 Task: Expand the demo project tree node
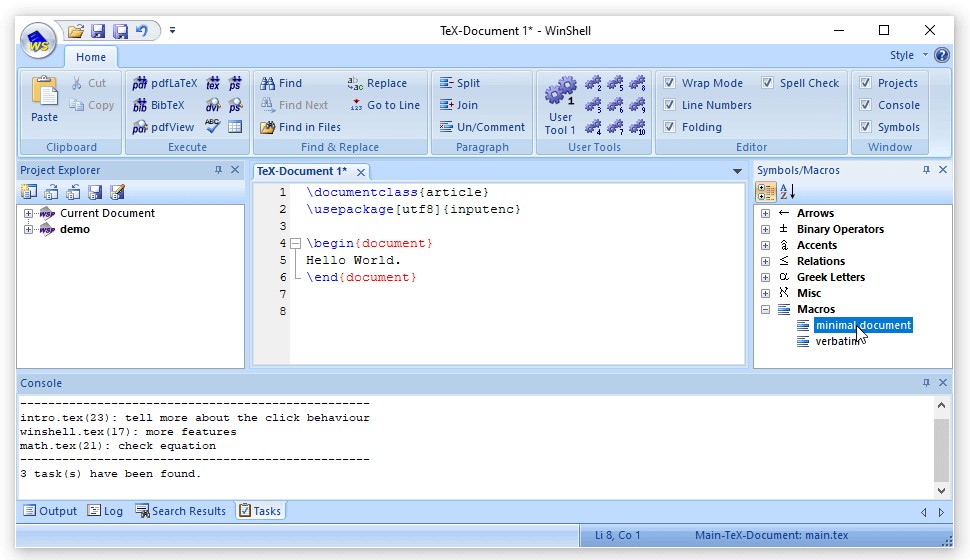[28, 229]
